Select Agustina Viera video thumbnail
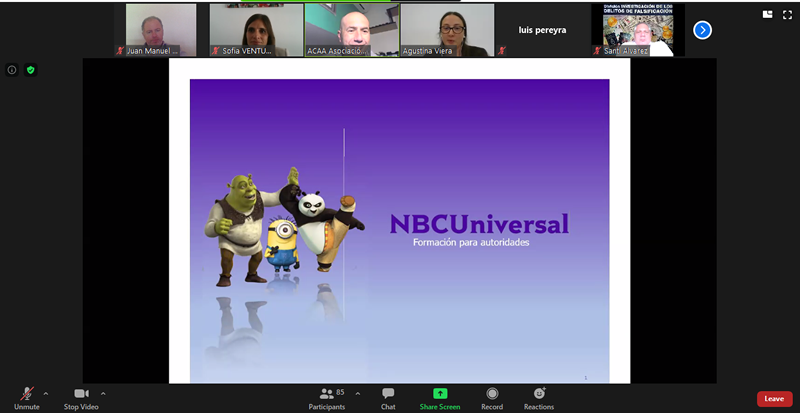Screen dimensions: 800x413 pos(447,30)
